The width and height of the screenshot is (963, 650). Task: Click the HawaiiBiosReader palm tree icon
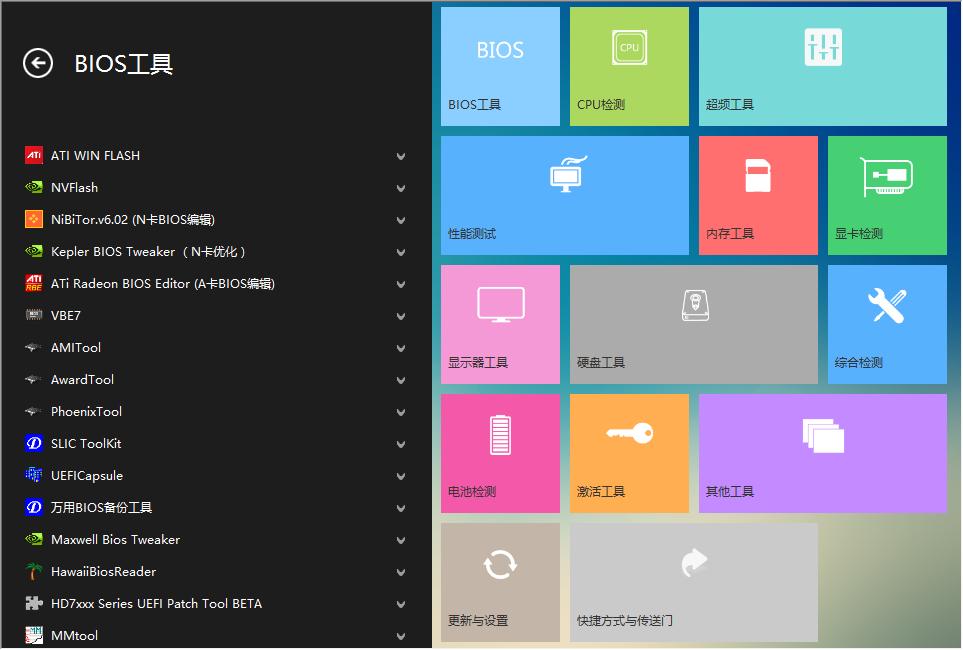pyautogui.click(x=34, y=571)
